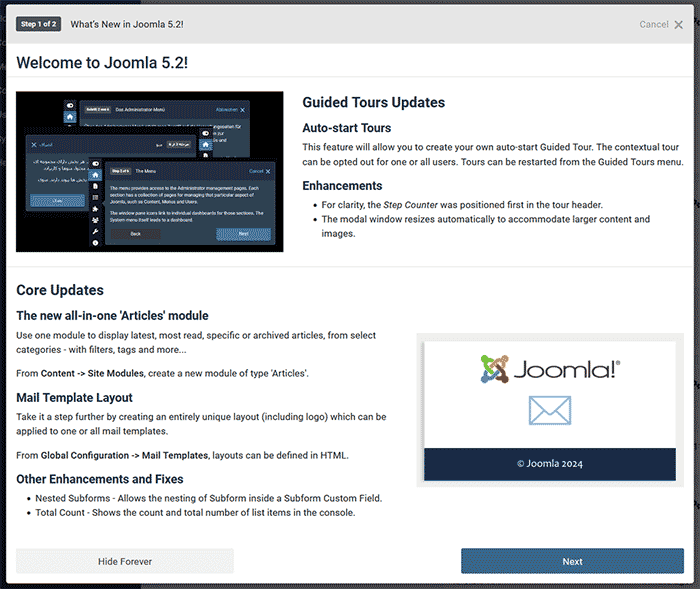Image resolution: width=700 pixels, height=589 pixels.
Task: Click the Hide Forever button
Action: [x=125, y=561]
